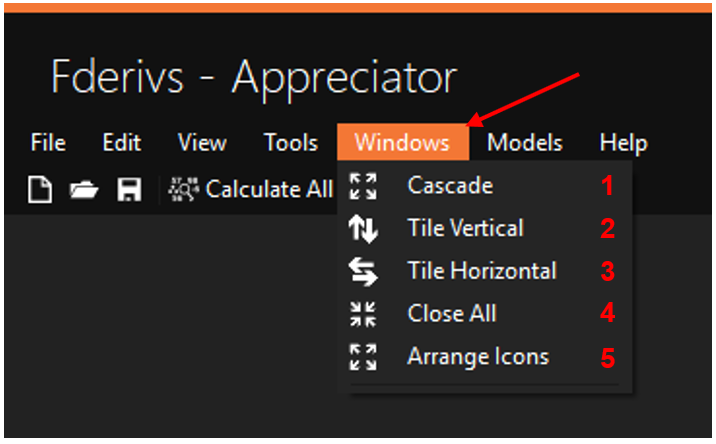Image resolution: width=716 pixels, height=444 pixels.
Task: Click the Save floppy disk icon
Action: [x=129, y=189]
